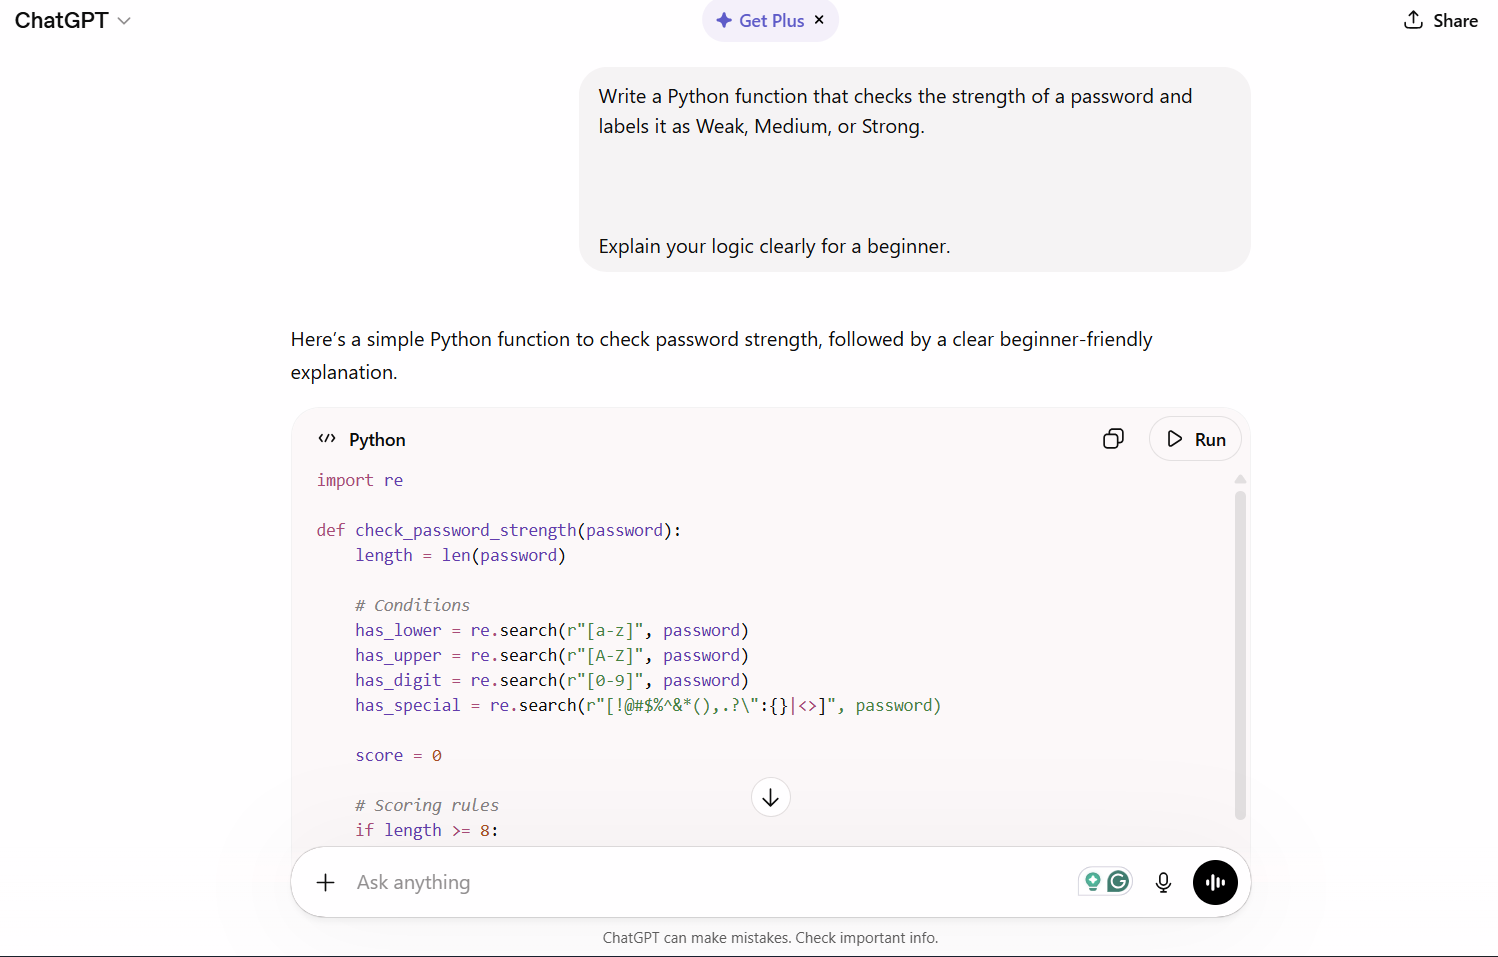Click the Share icon at top right
Image resolution: width=1498 pixels, height=957 pixels.
1413,20
